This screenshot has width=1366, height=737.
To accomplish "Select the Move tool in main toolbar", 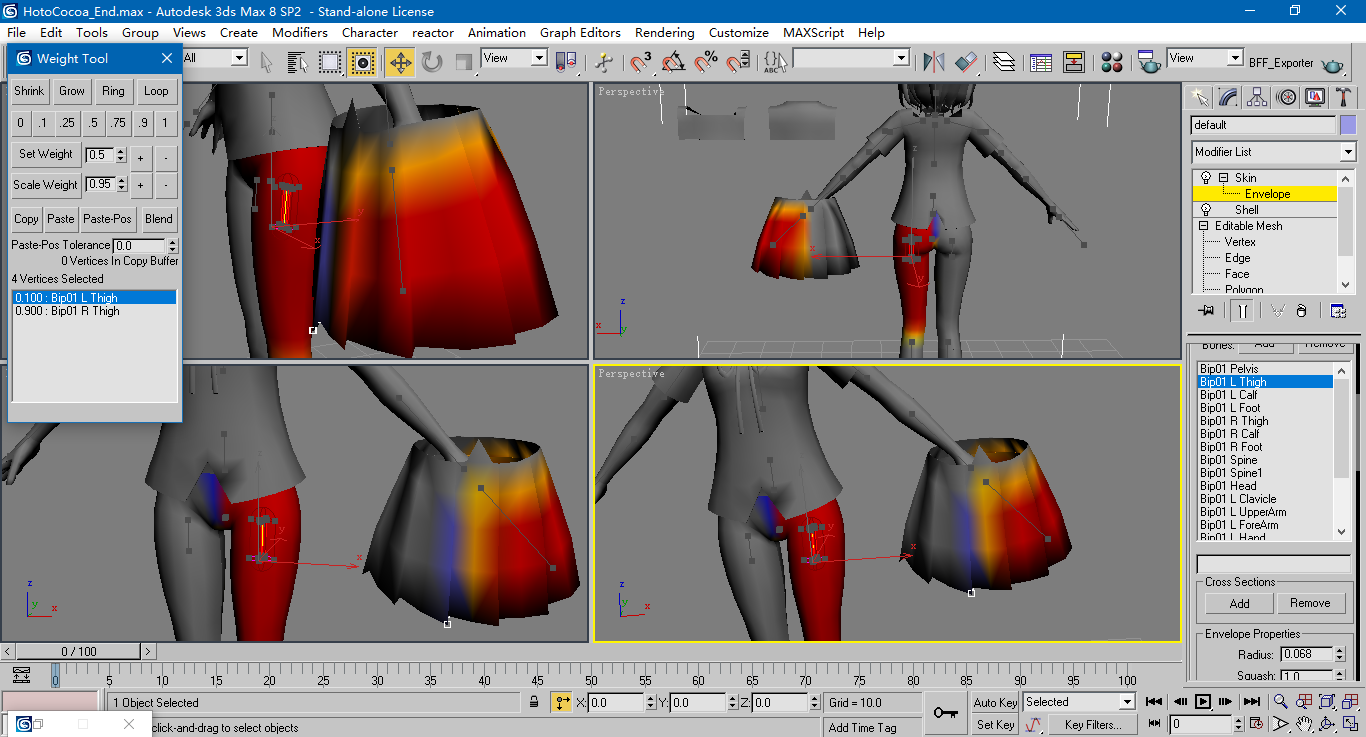I will [399, 63].
